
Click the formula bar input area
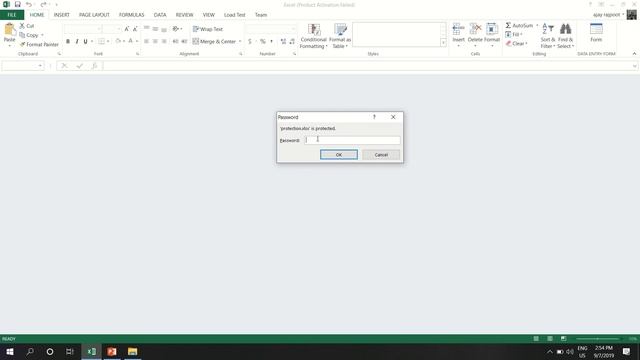pyautogui.click(x=367, y=66)
